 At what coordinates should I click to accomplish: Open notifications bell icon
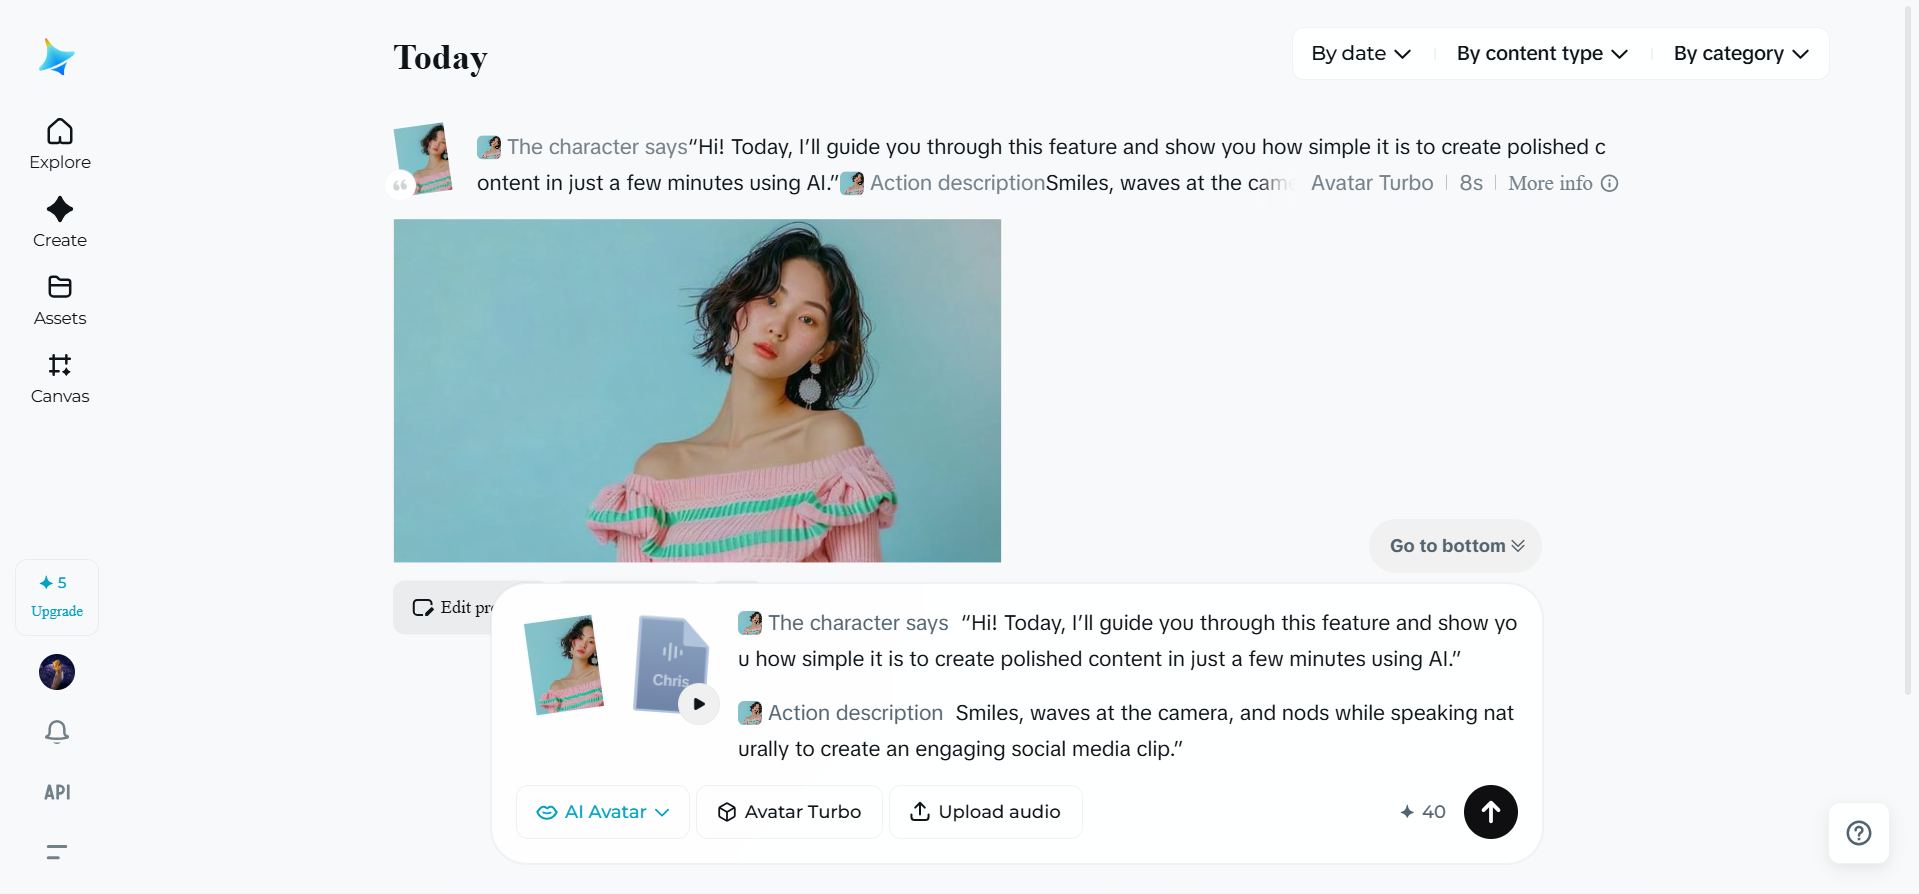pos(57,732)
